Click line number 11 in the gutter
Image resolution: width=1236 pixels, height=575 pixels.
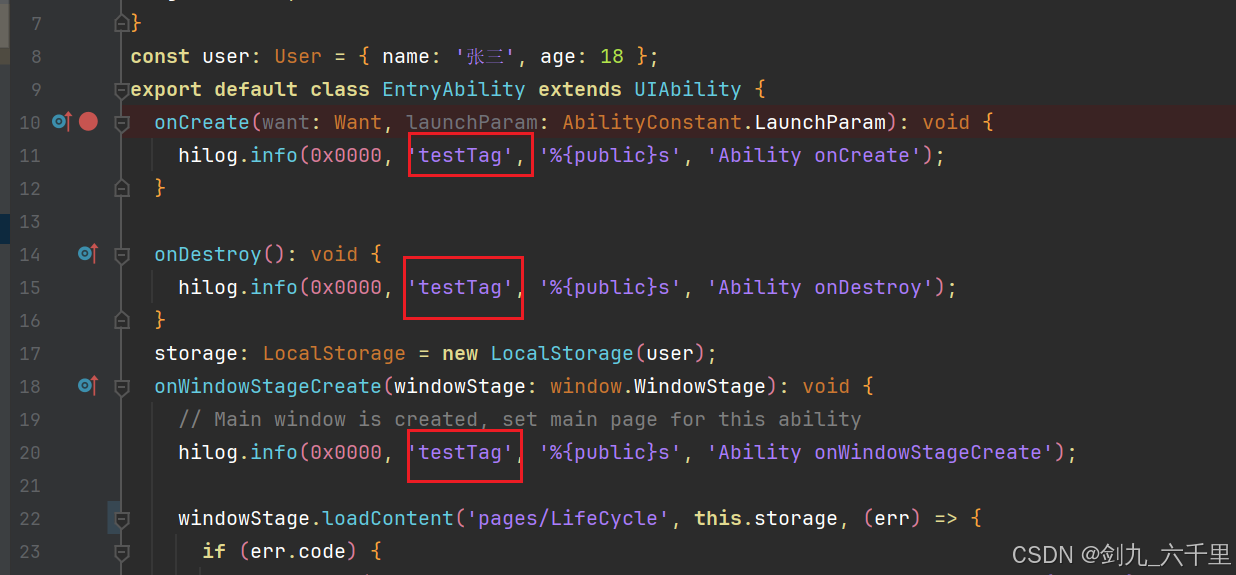pos(30,155)
